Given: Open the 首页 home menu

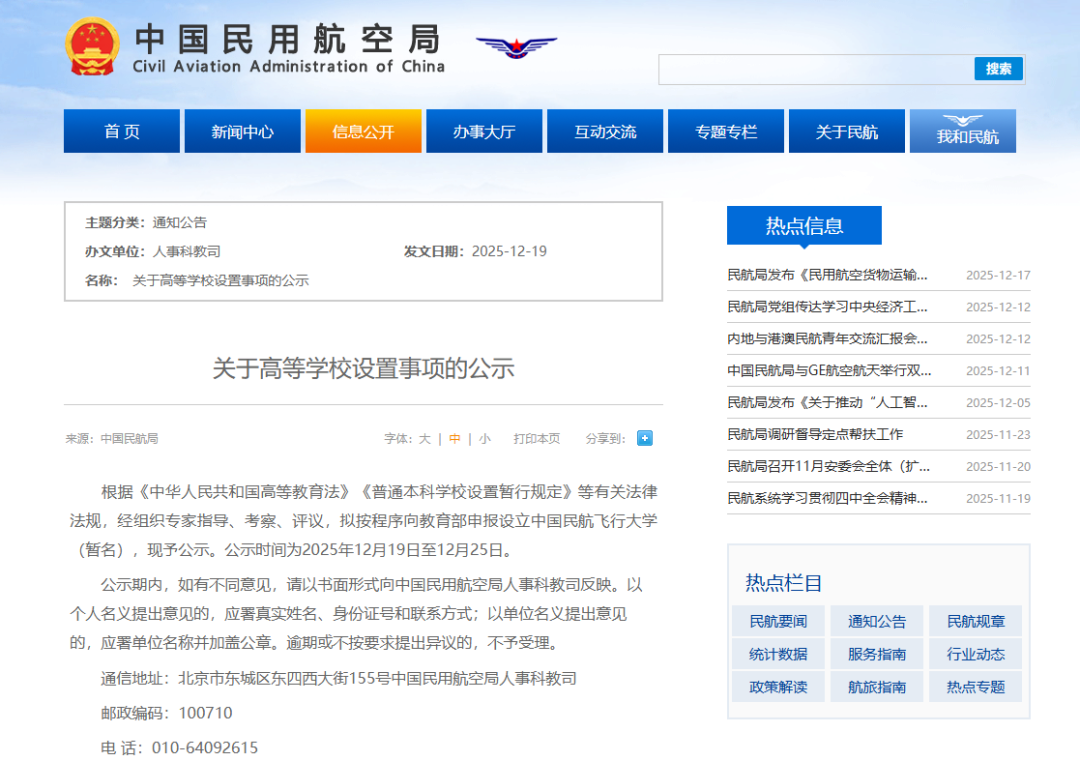Looking at the screenshot, I should tap(122, 131).
